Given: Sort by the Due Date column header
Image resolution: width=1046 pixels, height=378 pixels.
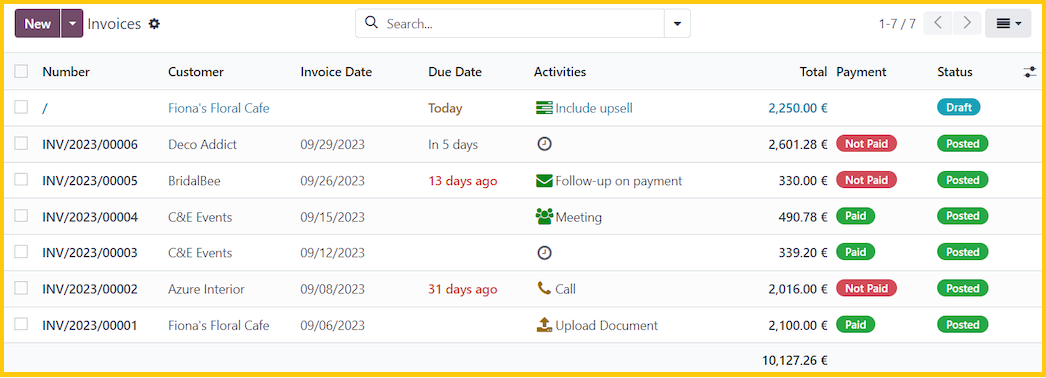Looking at the screenshot, I should pyautogui.click(x=455, y=72).
